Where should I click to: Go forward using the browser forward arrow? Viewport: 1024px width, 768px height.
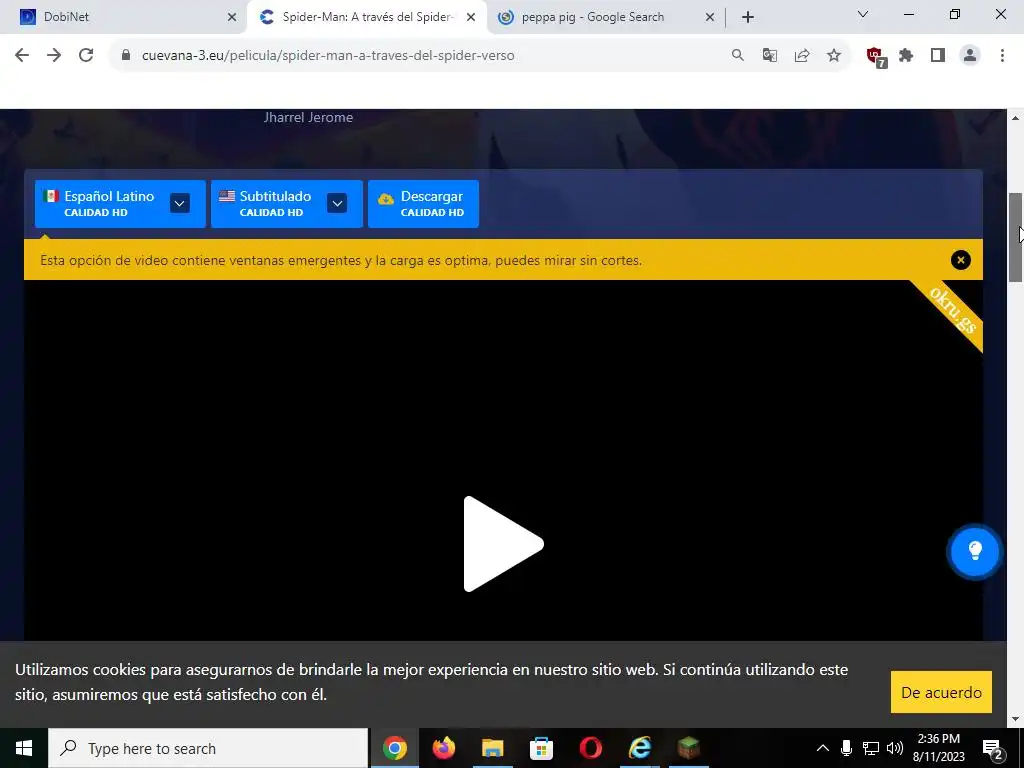pos(54,56)
